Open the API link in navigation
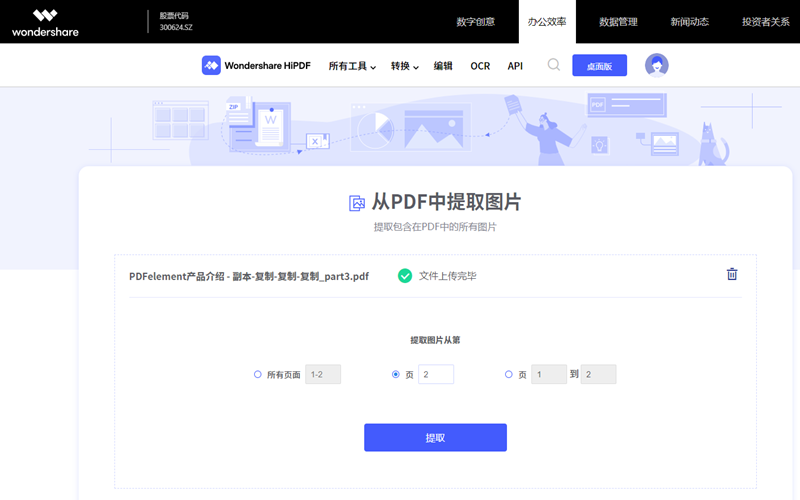This screenshot has height=500, width=800. [515, 66]
